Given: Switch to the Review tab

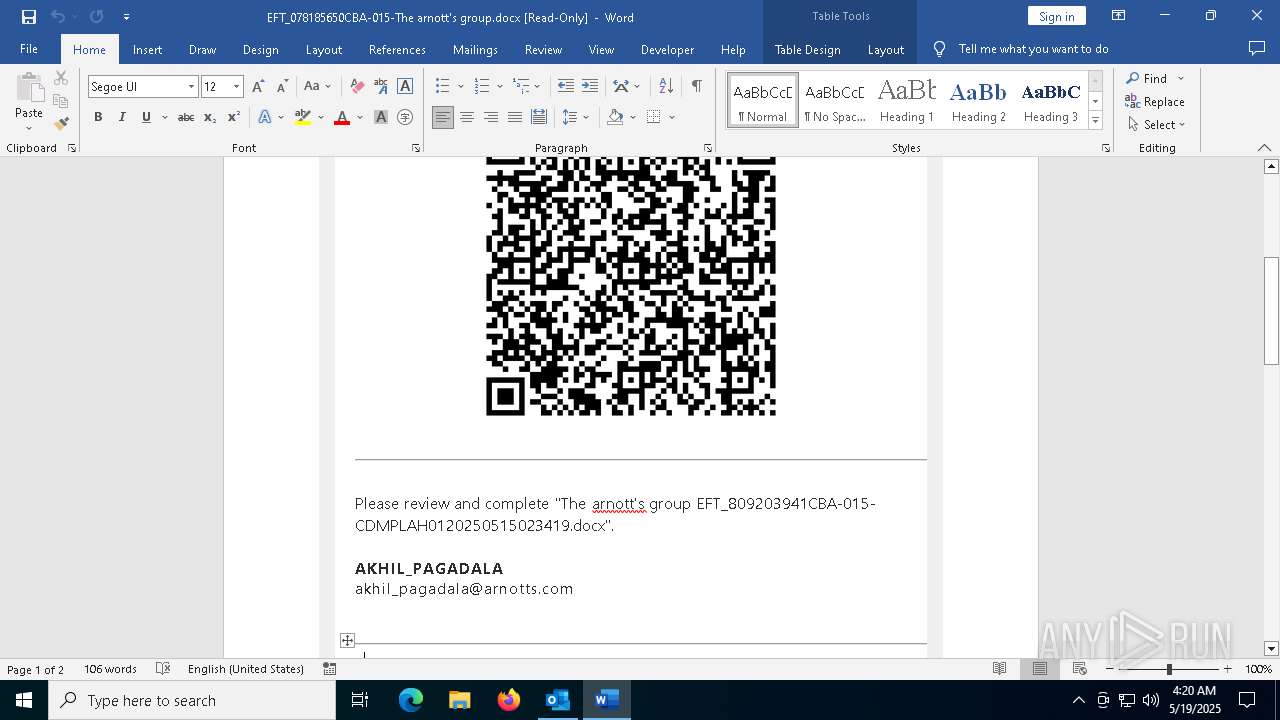Looking at the screenshot, I should pyautogui.click(x=543, y=49).
